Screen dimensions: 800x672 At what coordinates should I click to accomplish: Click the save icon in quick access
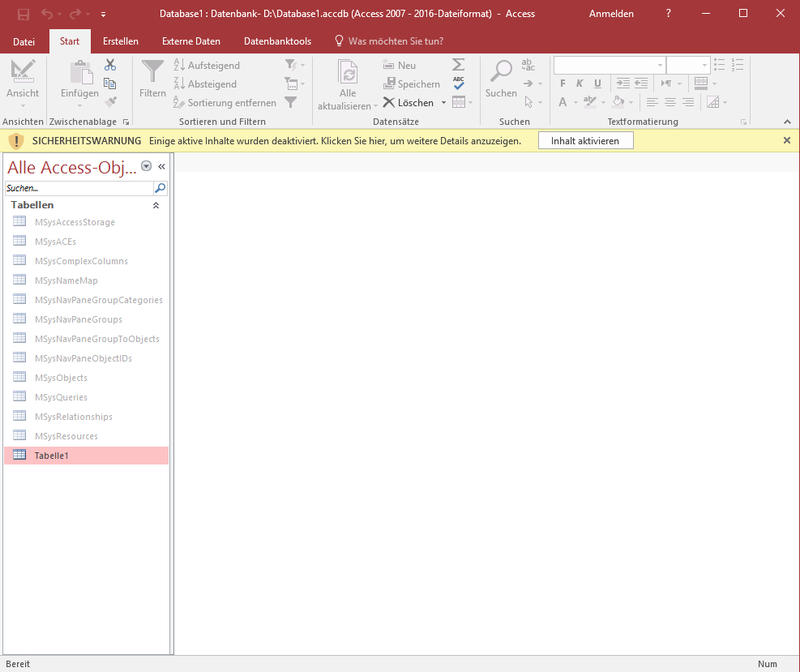pos(23,14)
